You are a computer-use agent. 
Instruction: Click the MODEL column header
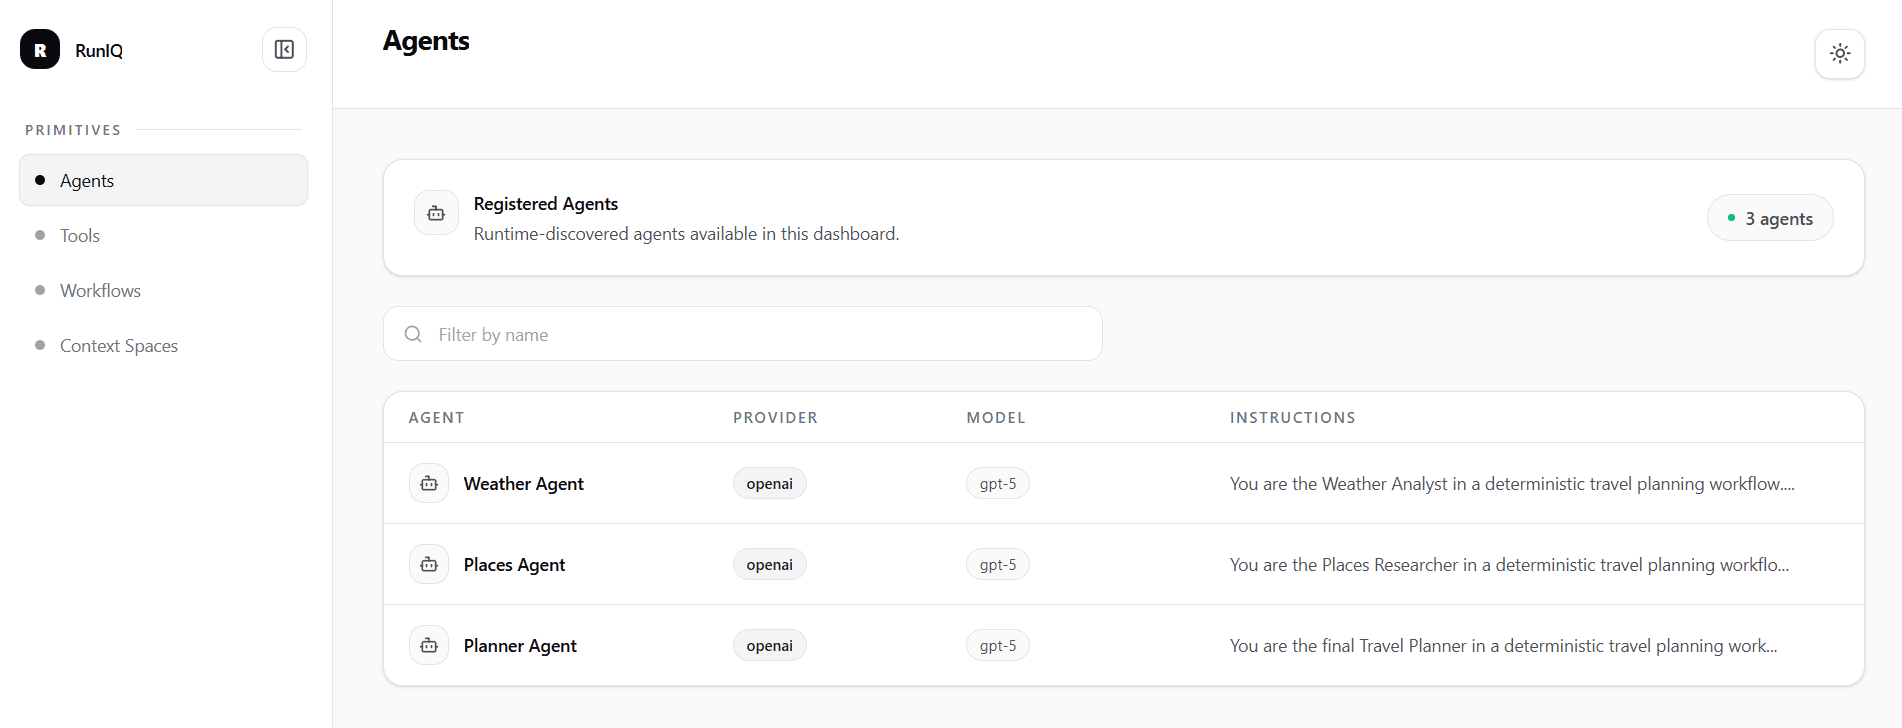[996, 417]
